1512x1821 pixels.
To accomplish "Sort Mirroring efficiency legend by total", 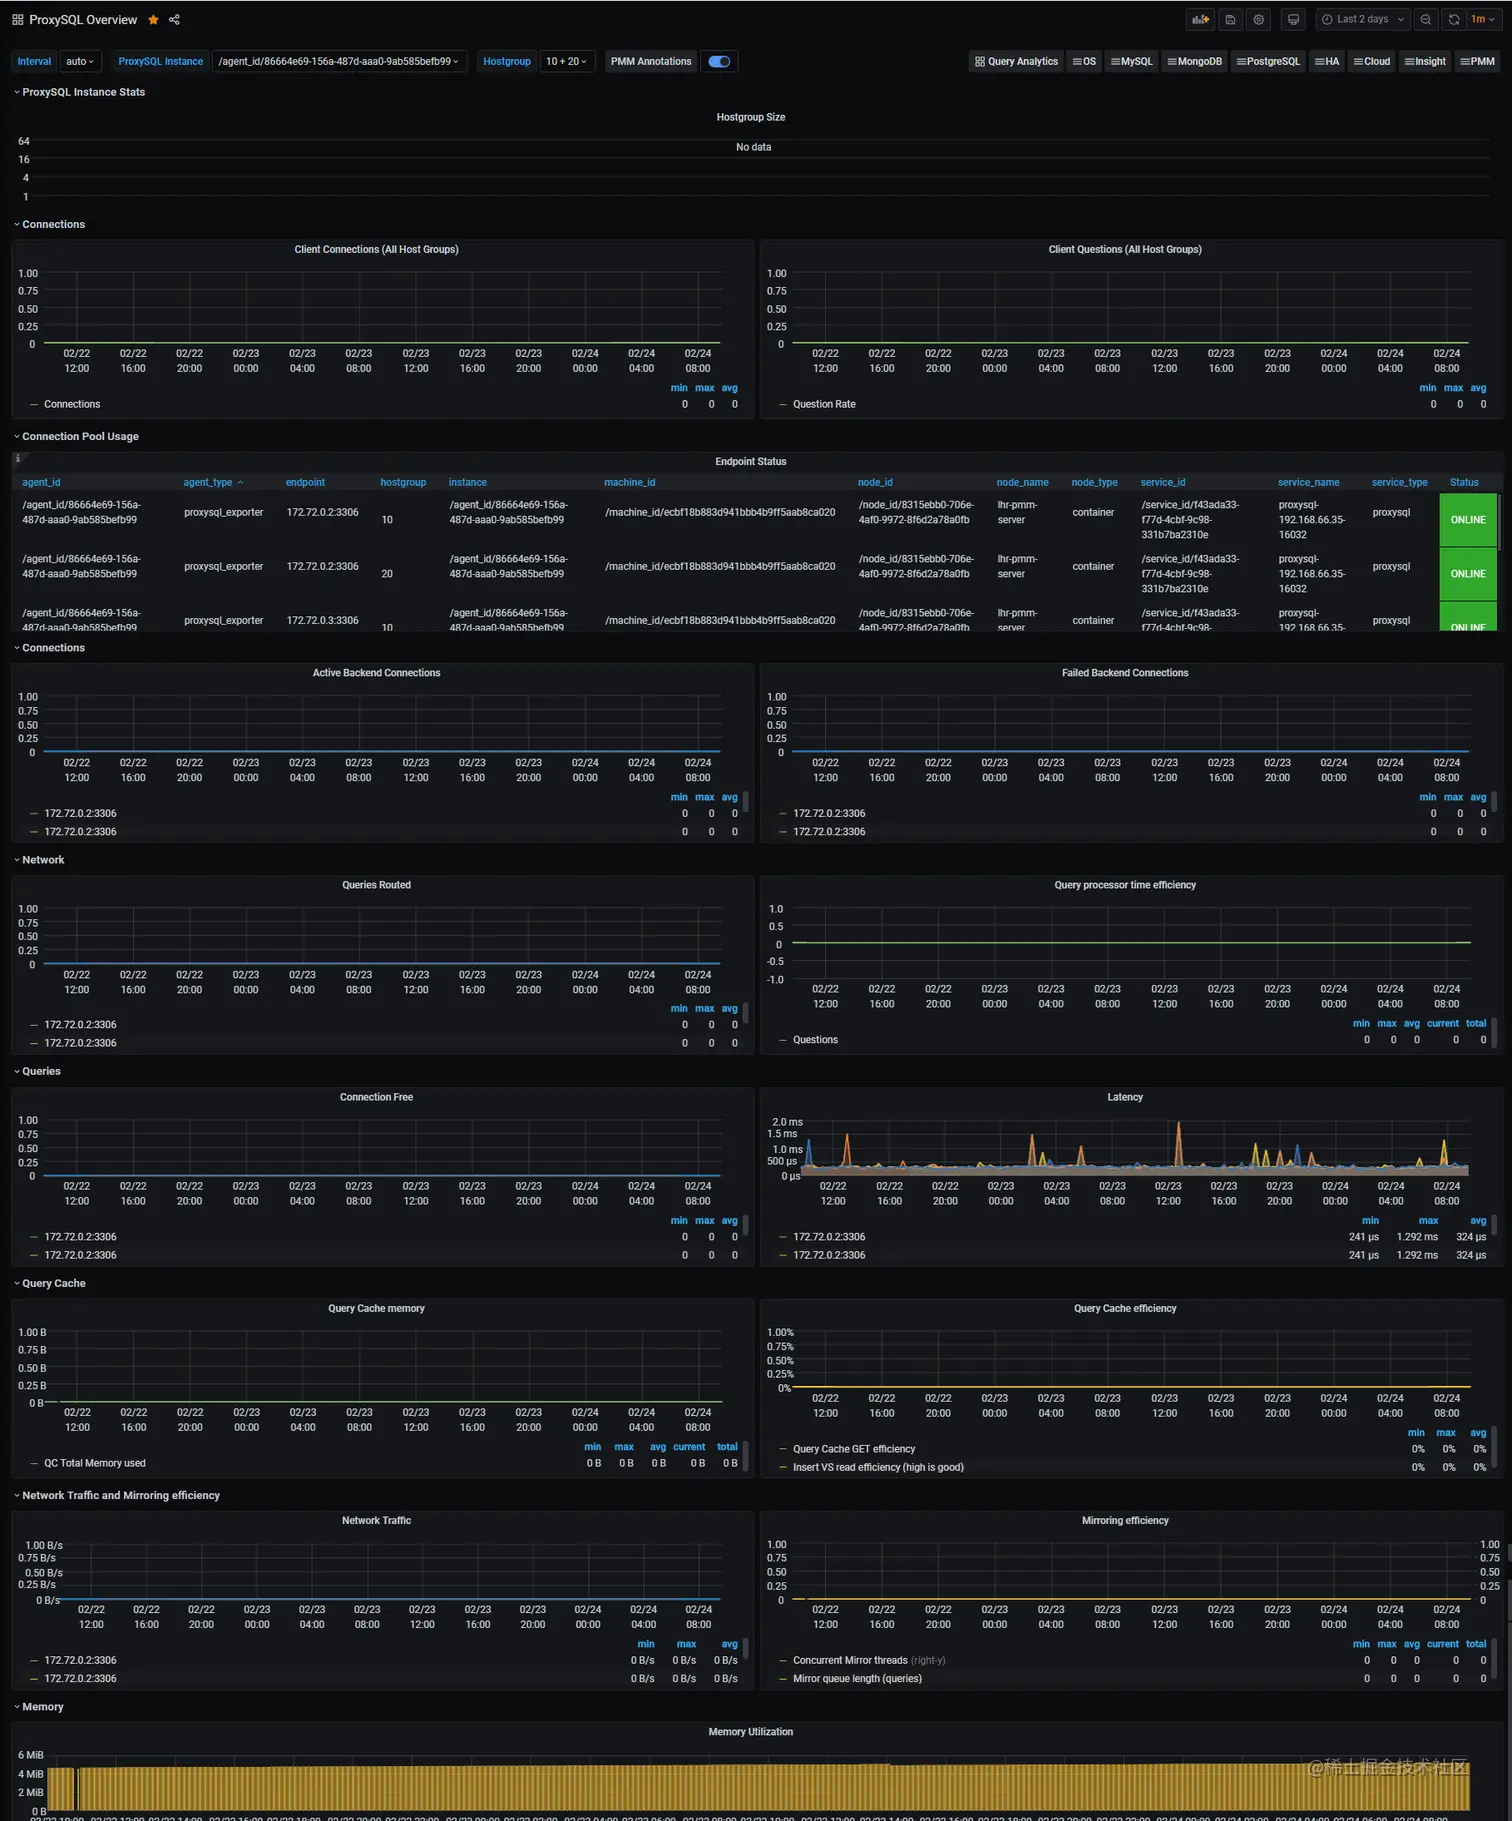I will [1476, 1644].
